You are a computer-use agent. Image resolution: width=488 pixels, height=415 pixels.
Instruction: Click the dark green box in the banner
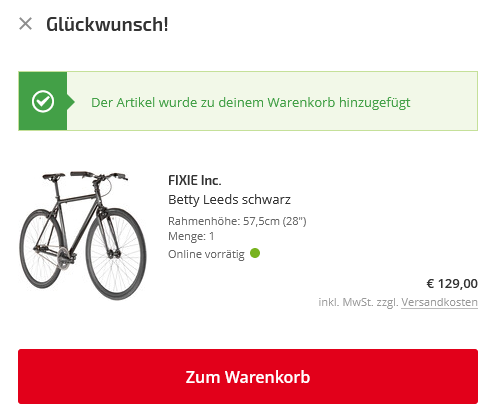pyautogui.click(x=43, y=101)
